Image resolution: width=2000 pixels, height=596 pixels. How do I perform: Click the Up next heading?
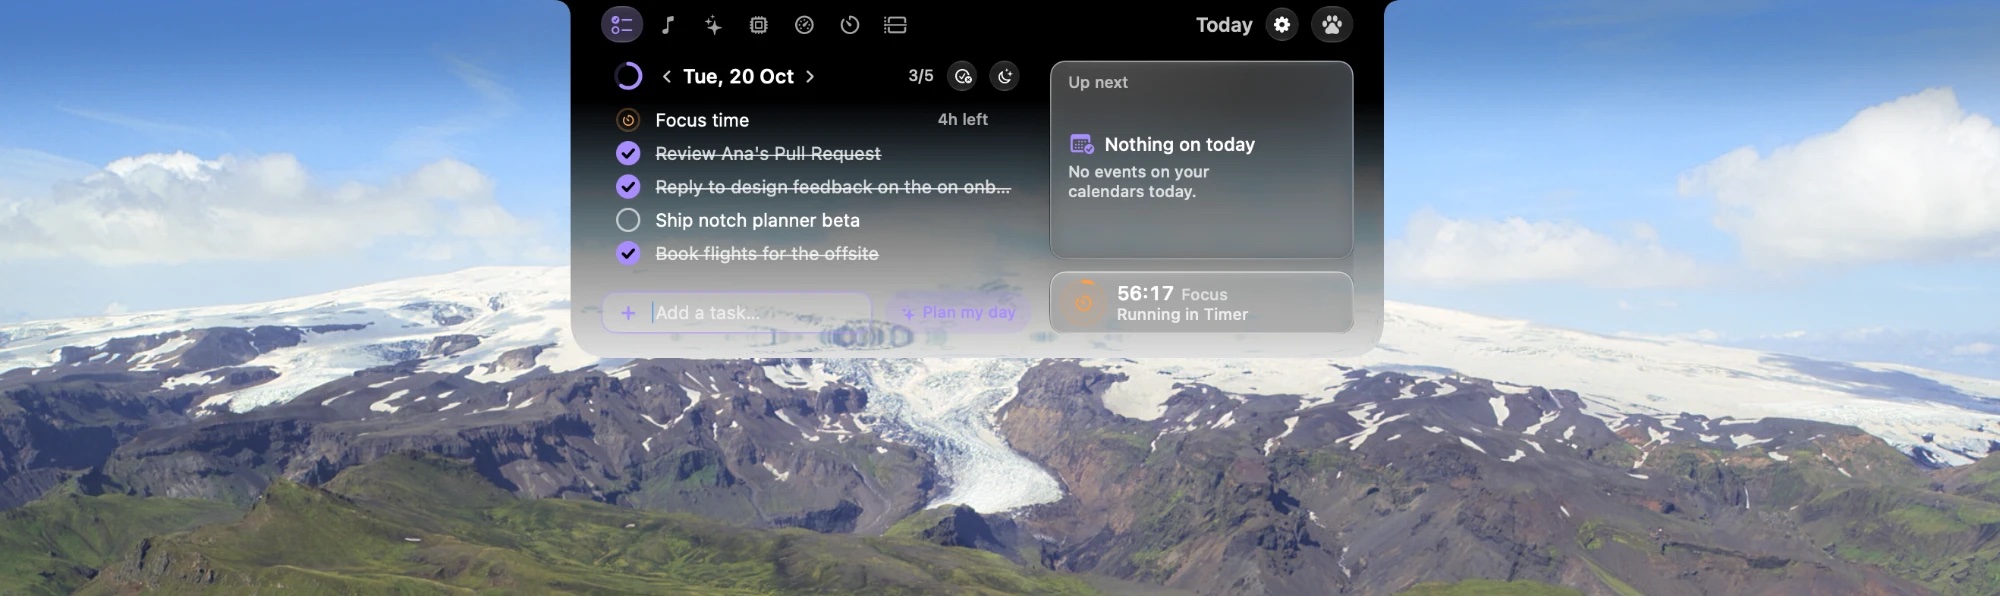1098,82
